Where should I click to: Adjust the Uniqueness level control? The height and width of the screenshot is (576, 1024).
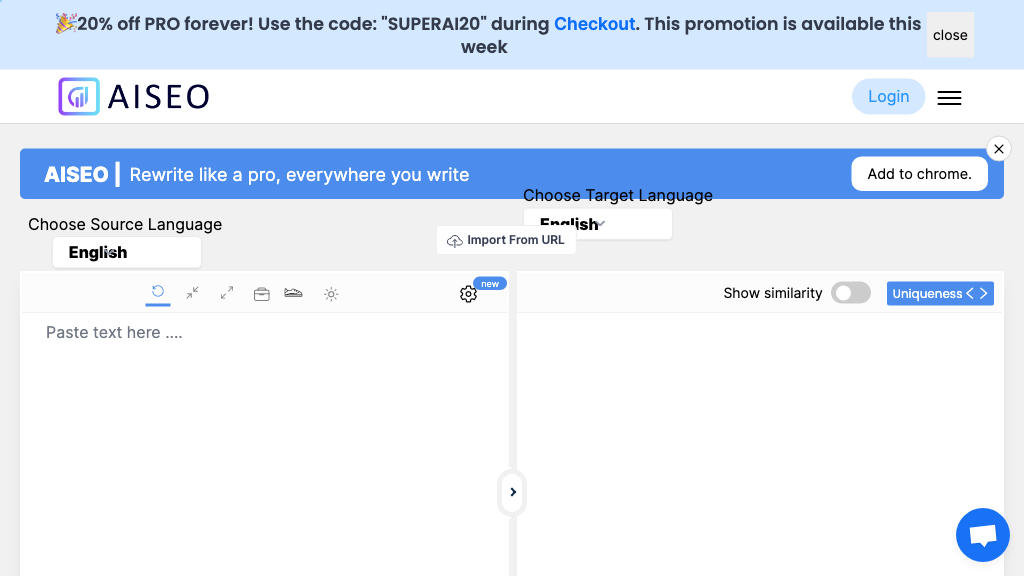pyautogui.click(x=940, y=294)
